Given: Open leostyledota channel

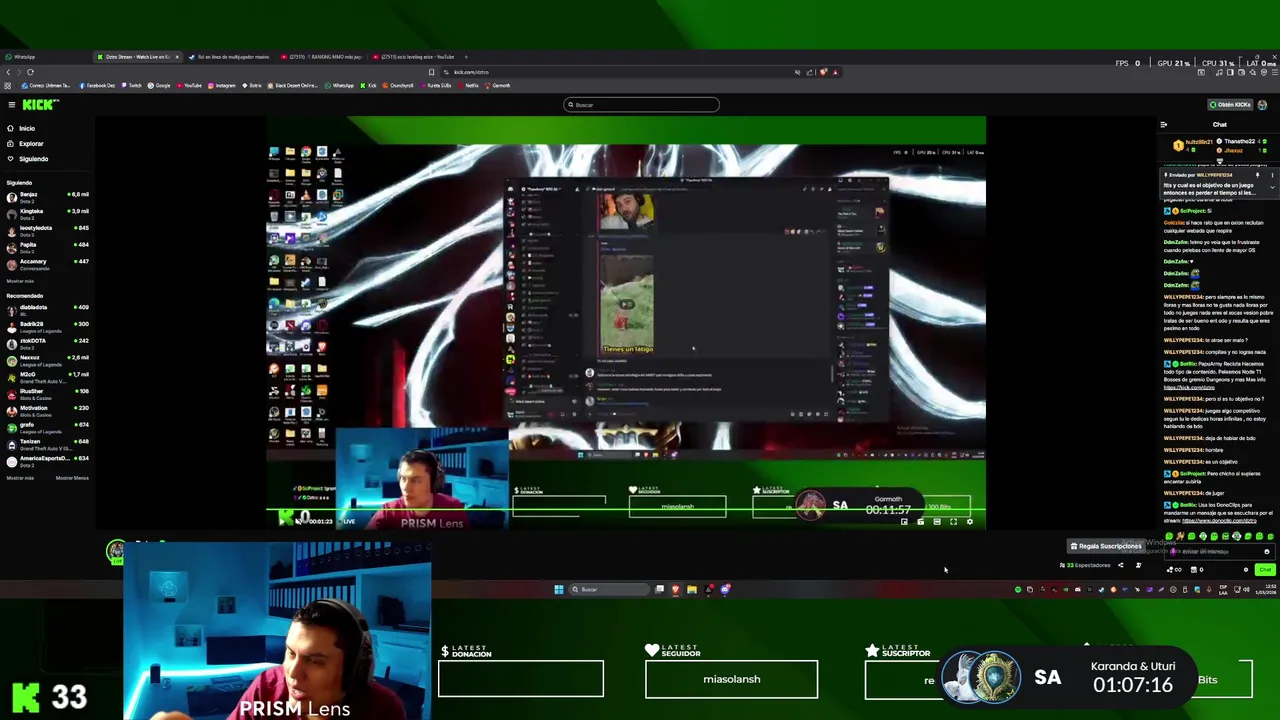Looking at the screenshot, I should [x=47, y=230].
